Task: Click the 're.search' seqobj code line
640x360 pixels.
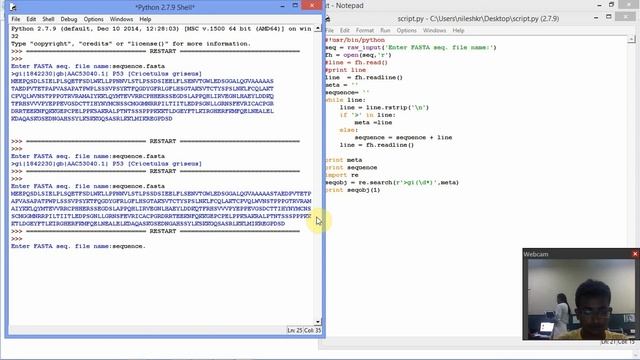Action: (x=392, y=182)
